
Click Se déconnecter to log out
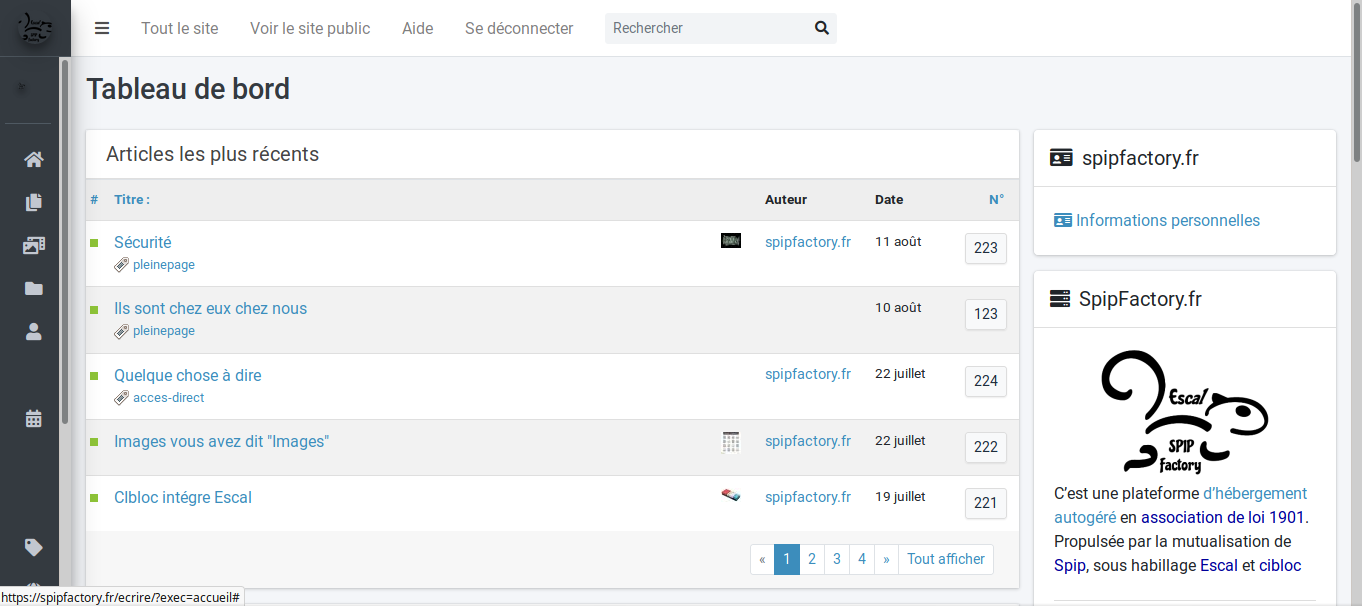click(x=519, y=28)
